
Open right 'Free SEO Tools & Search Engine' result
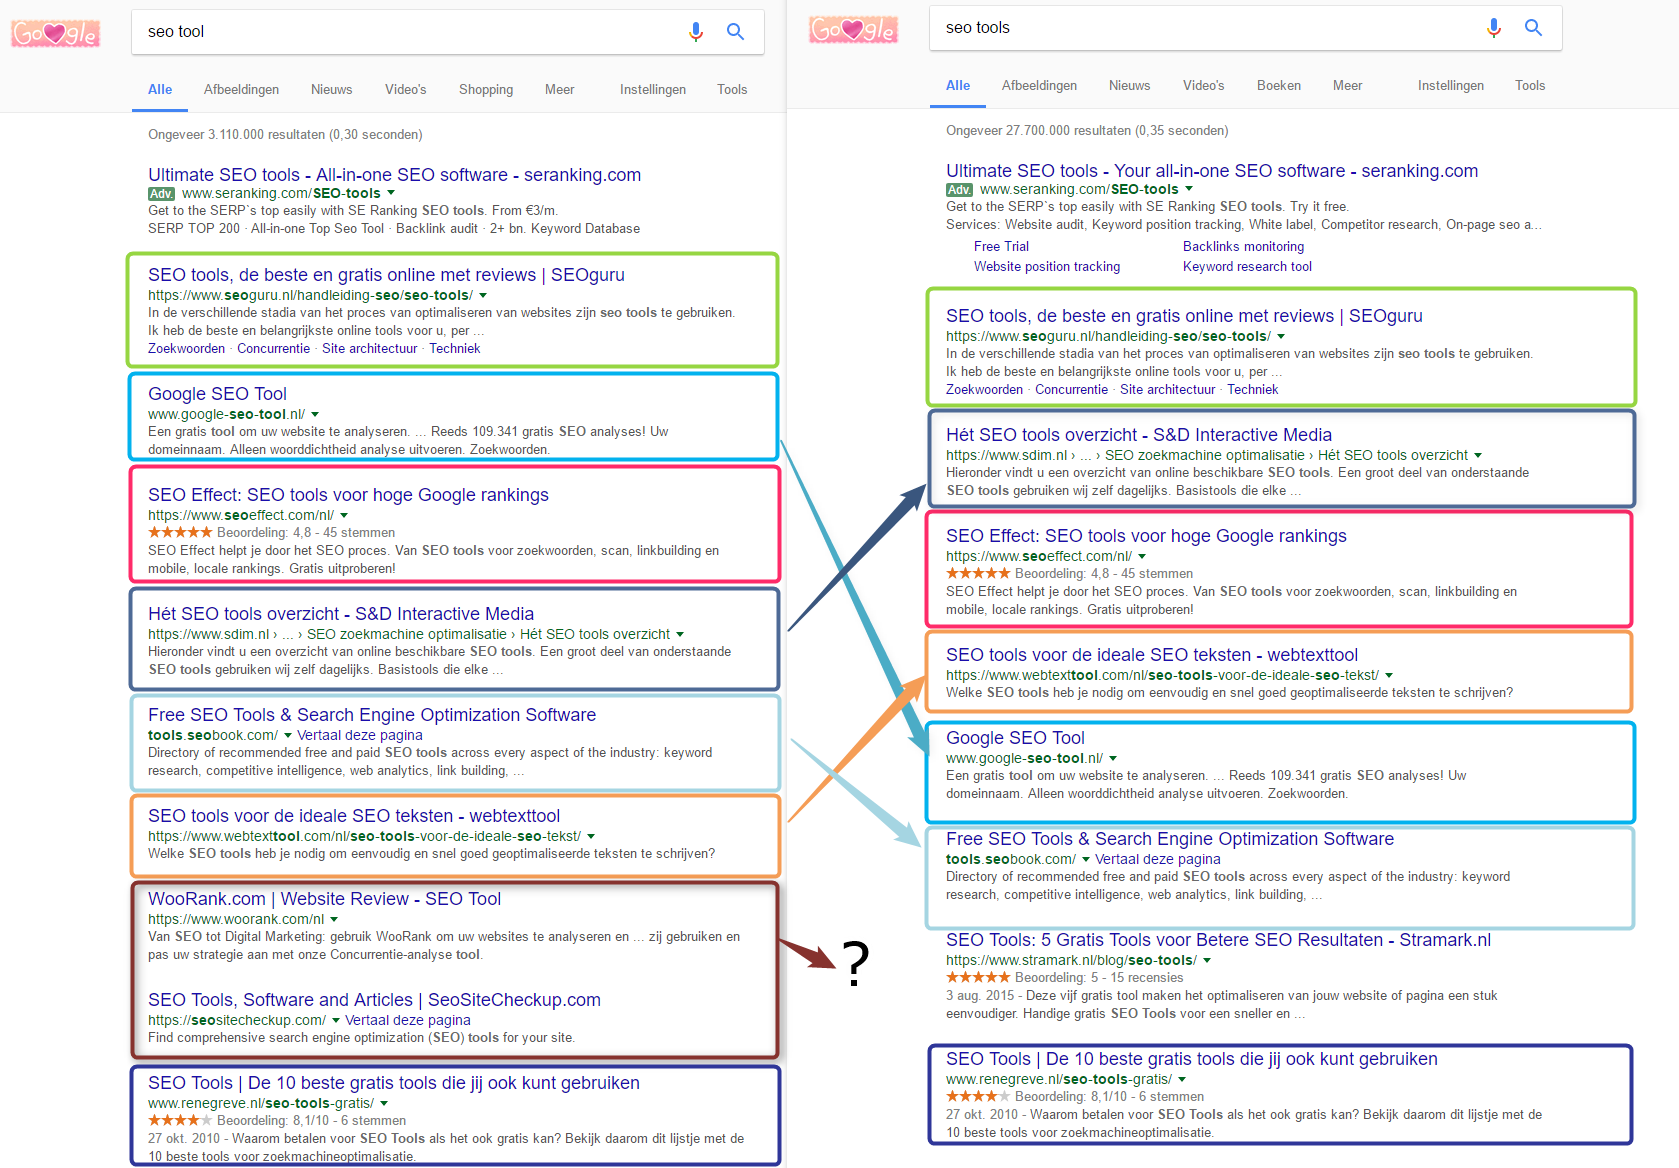[x=1170, y=839]
